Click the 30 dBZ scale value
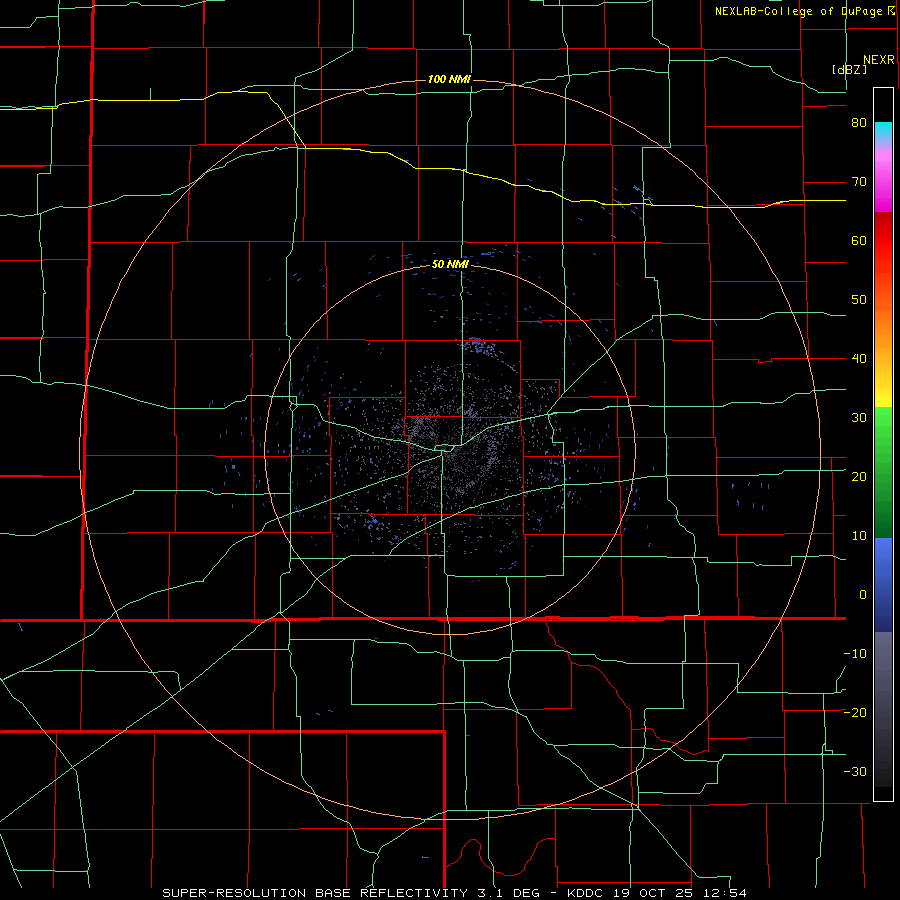 point(859,418)
